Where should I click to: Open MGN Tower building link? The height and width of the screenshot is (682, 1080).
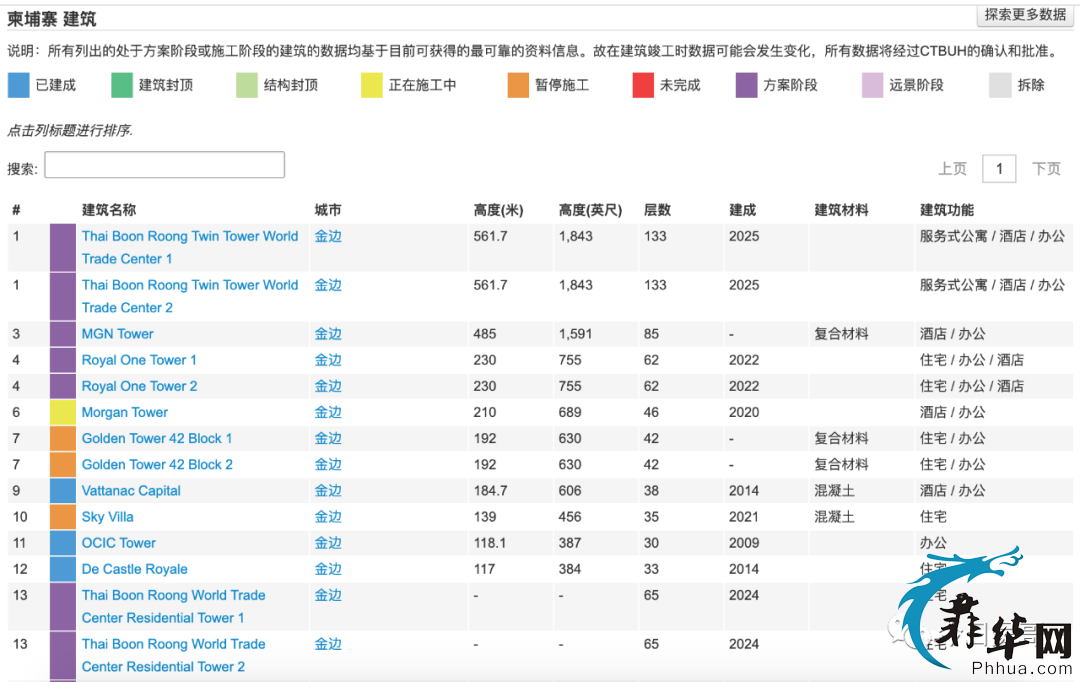pos(118,334)
